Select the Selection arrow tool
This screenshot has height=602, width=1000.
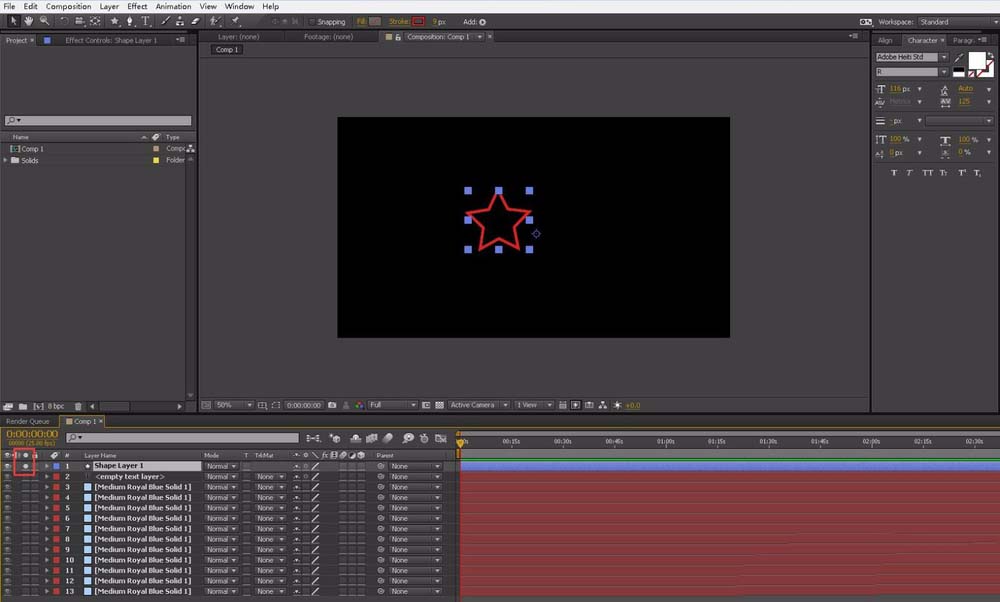pyautogui.click(x=13, y=21)
